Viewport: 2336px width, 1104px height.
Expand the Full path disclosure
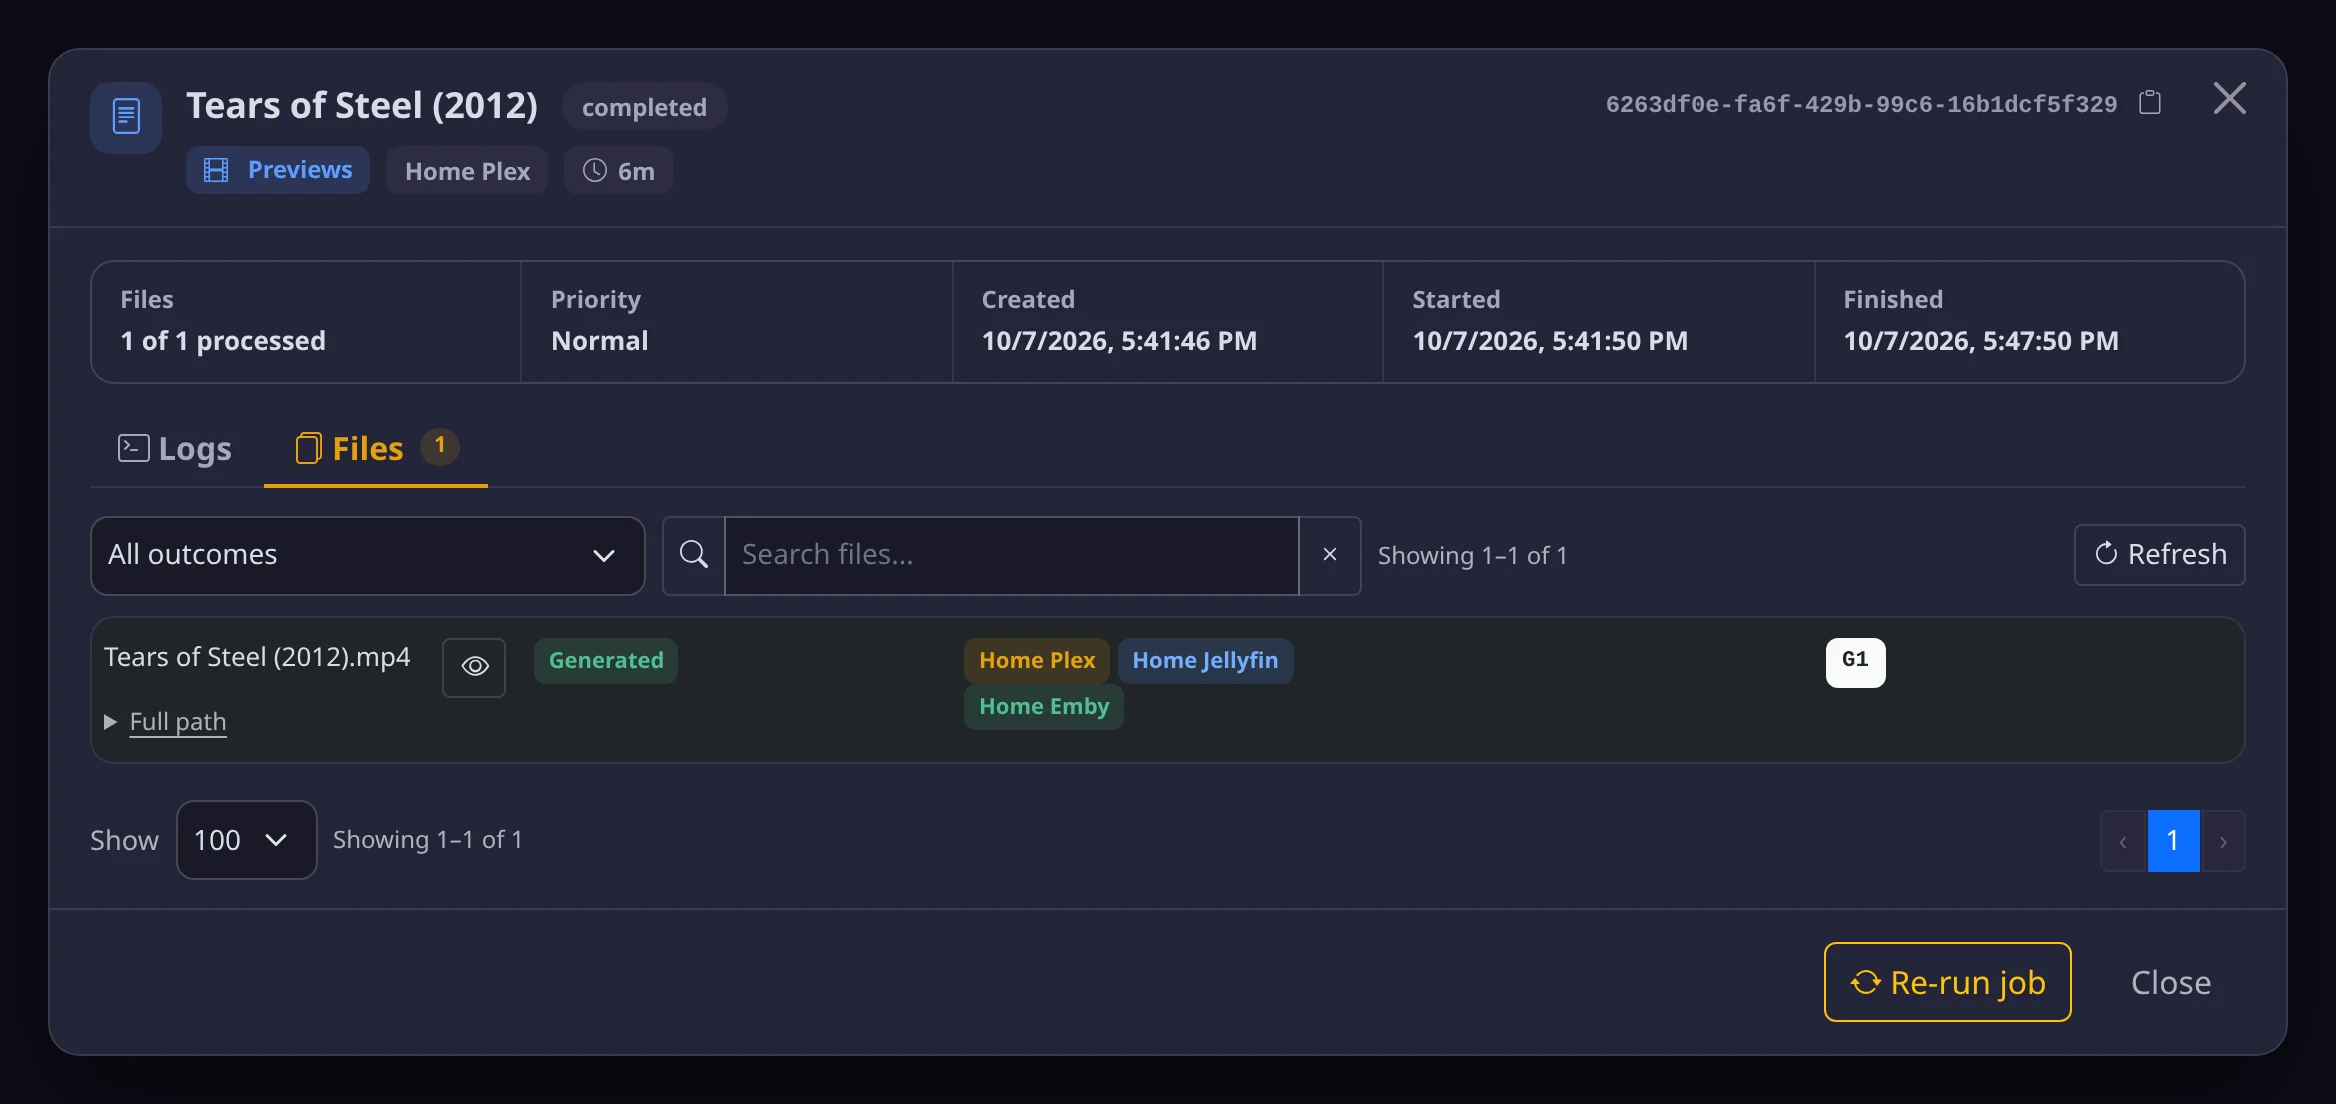pyautogui.click(x=166, y=722)
